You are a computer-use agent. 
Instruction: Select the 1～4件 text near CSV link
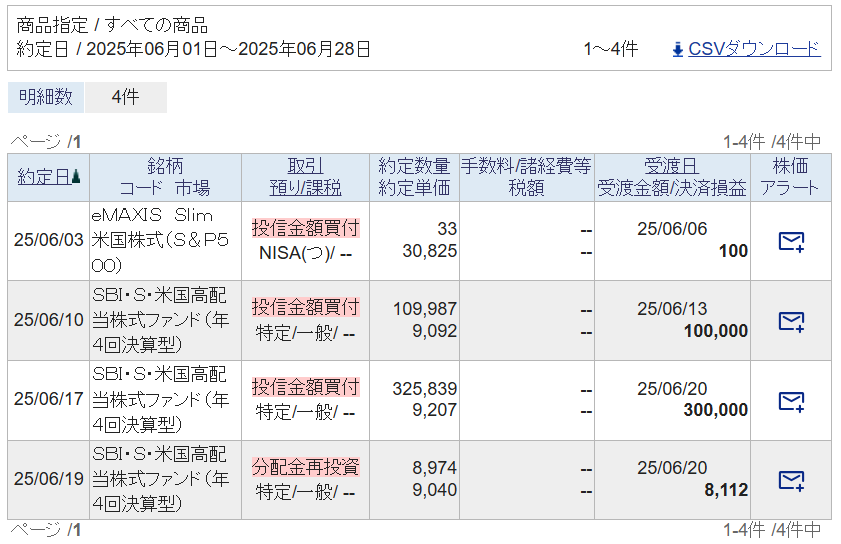pyautogui.click(x=611, y=49)
